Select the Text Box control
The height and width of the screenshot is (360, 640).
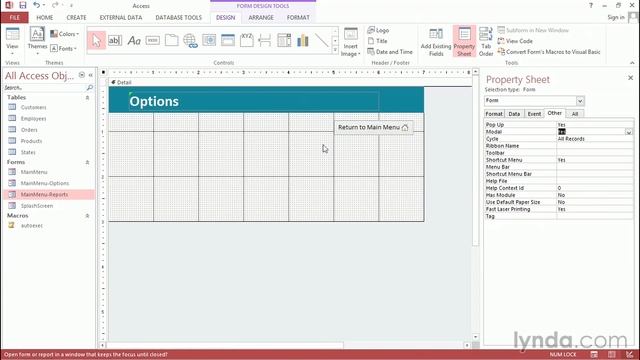[115, 40]
